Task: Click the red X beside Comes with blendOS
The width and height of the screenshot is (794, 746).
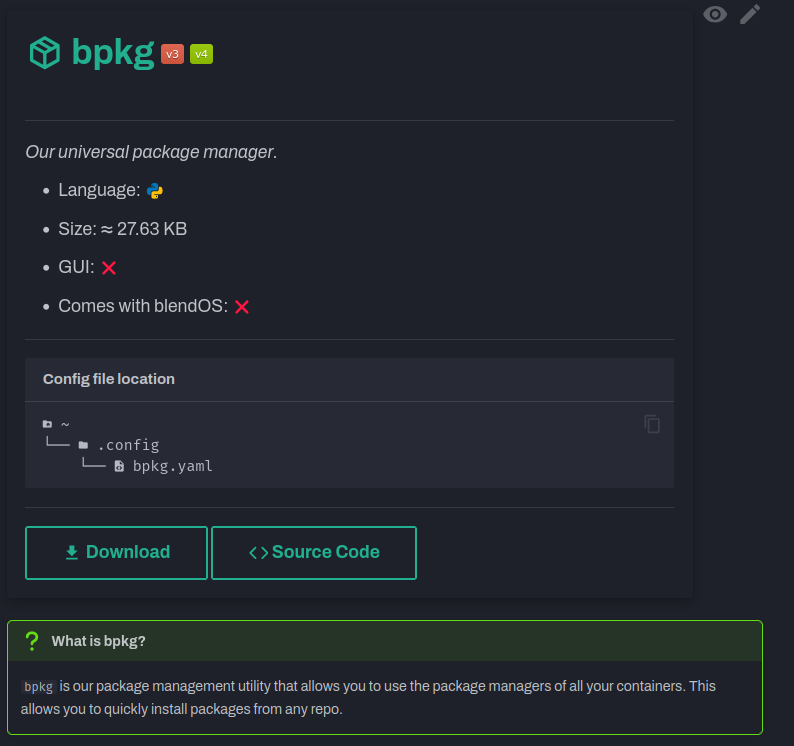Action: click(x=241, y=307)
